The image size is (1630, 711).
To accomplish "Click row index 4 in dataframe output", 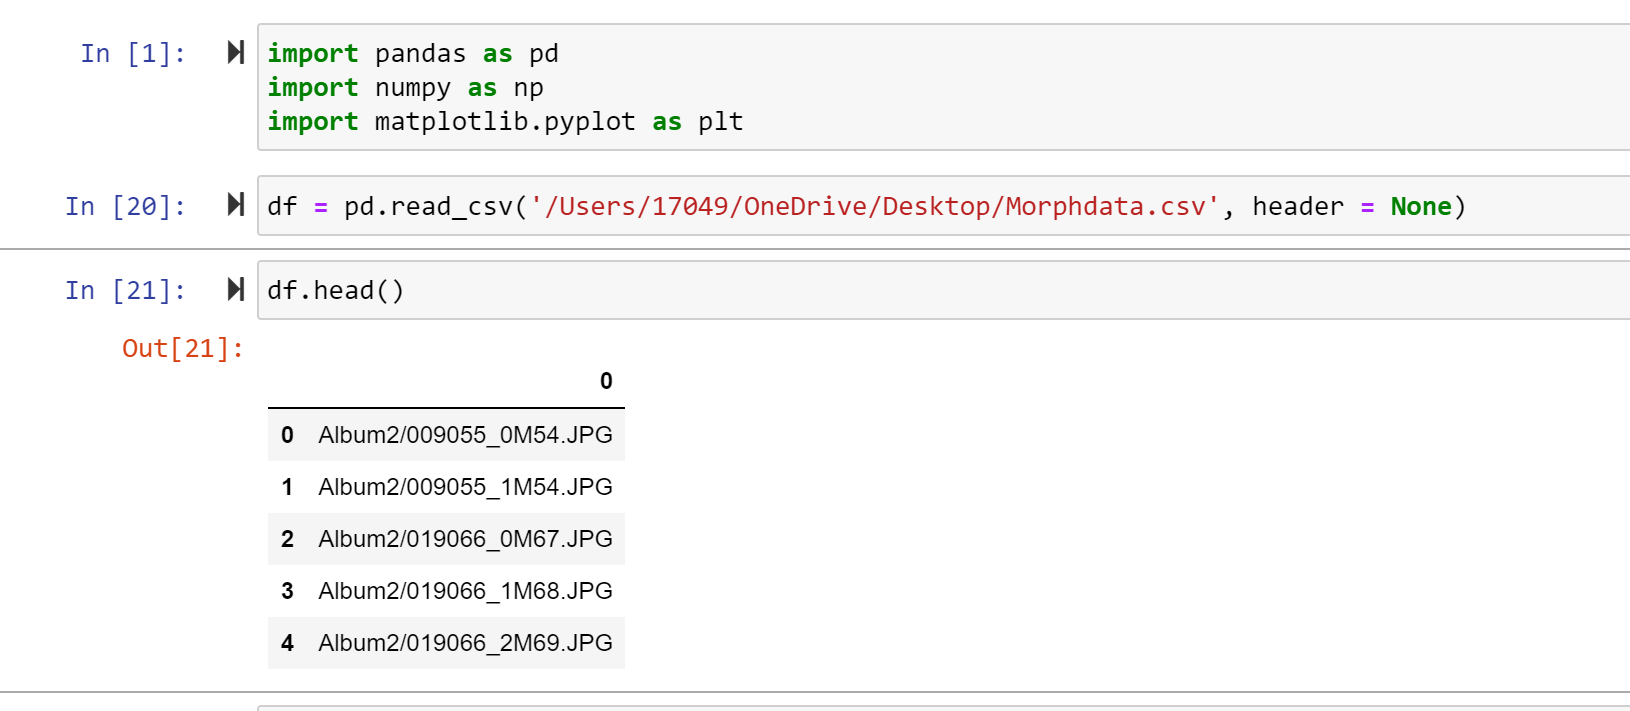I will [287, 643].
